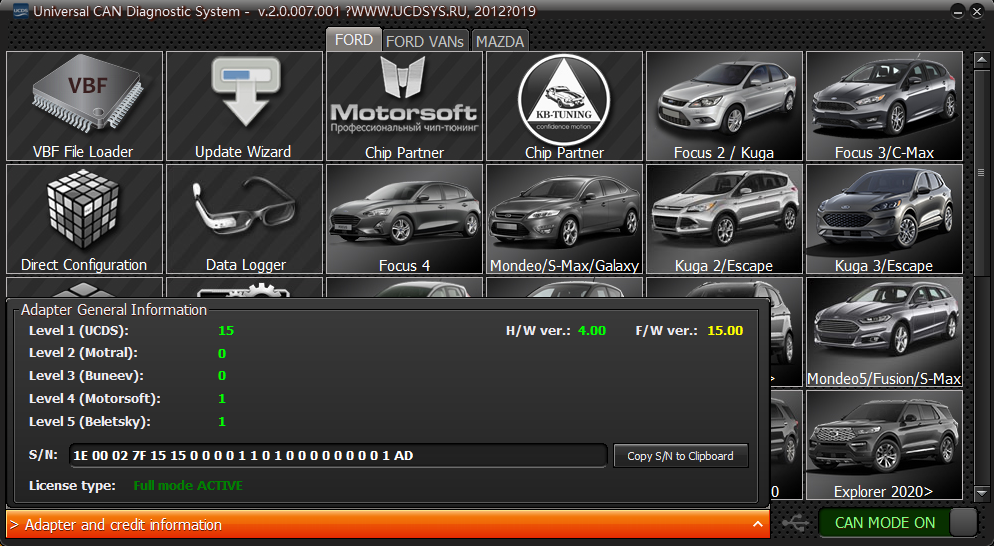
Task: Select the Kuga 2/Escape vehicle
Action: (724, 219)
